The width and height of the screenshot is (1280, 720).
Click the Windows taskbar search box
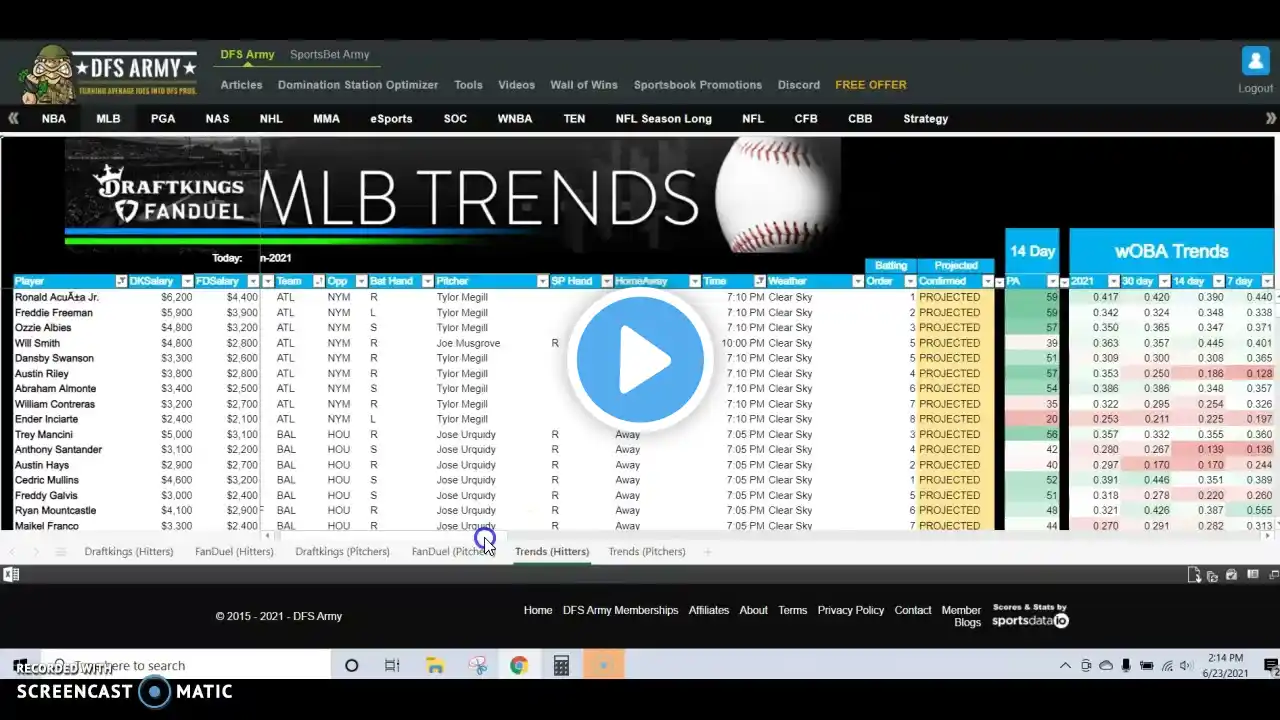[x=185, y=666]
